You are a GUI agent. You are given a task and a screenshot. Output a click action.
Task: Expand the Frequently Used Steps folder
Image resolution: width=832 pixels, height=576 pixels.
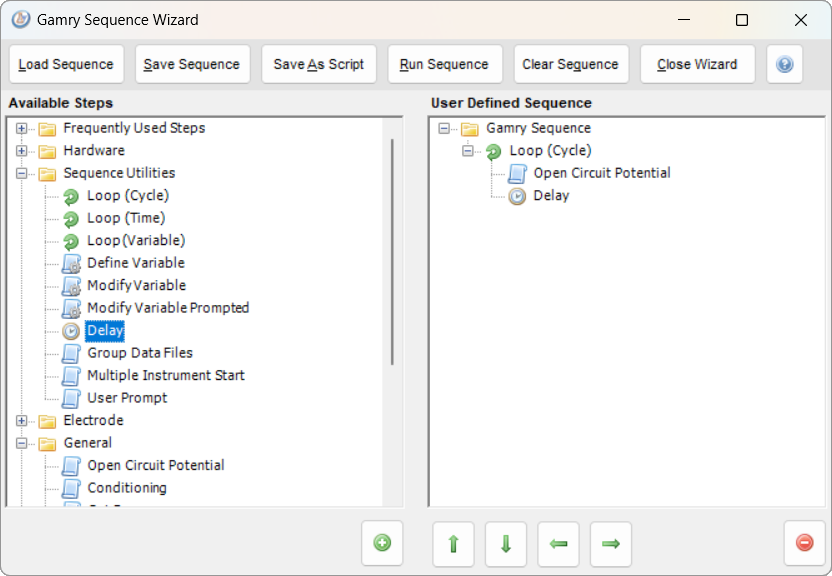point(21,128)
